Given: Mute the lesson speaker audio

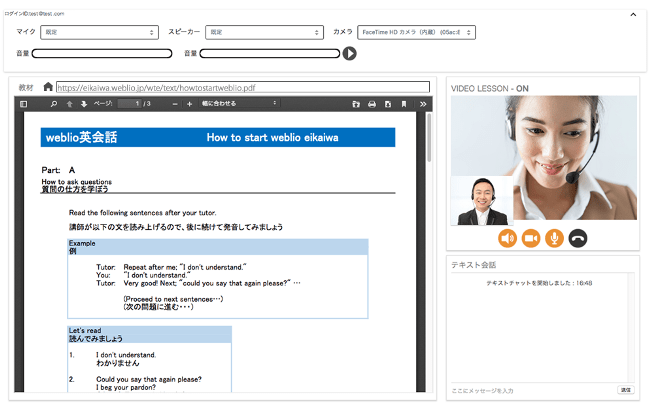Looking at the screenshot, I should [x=507, y=238].
